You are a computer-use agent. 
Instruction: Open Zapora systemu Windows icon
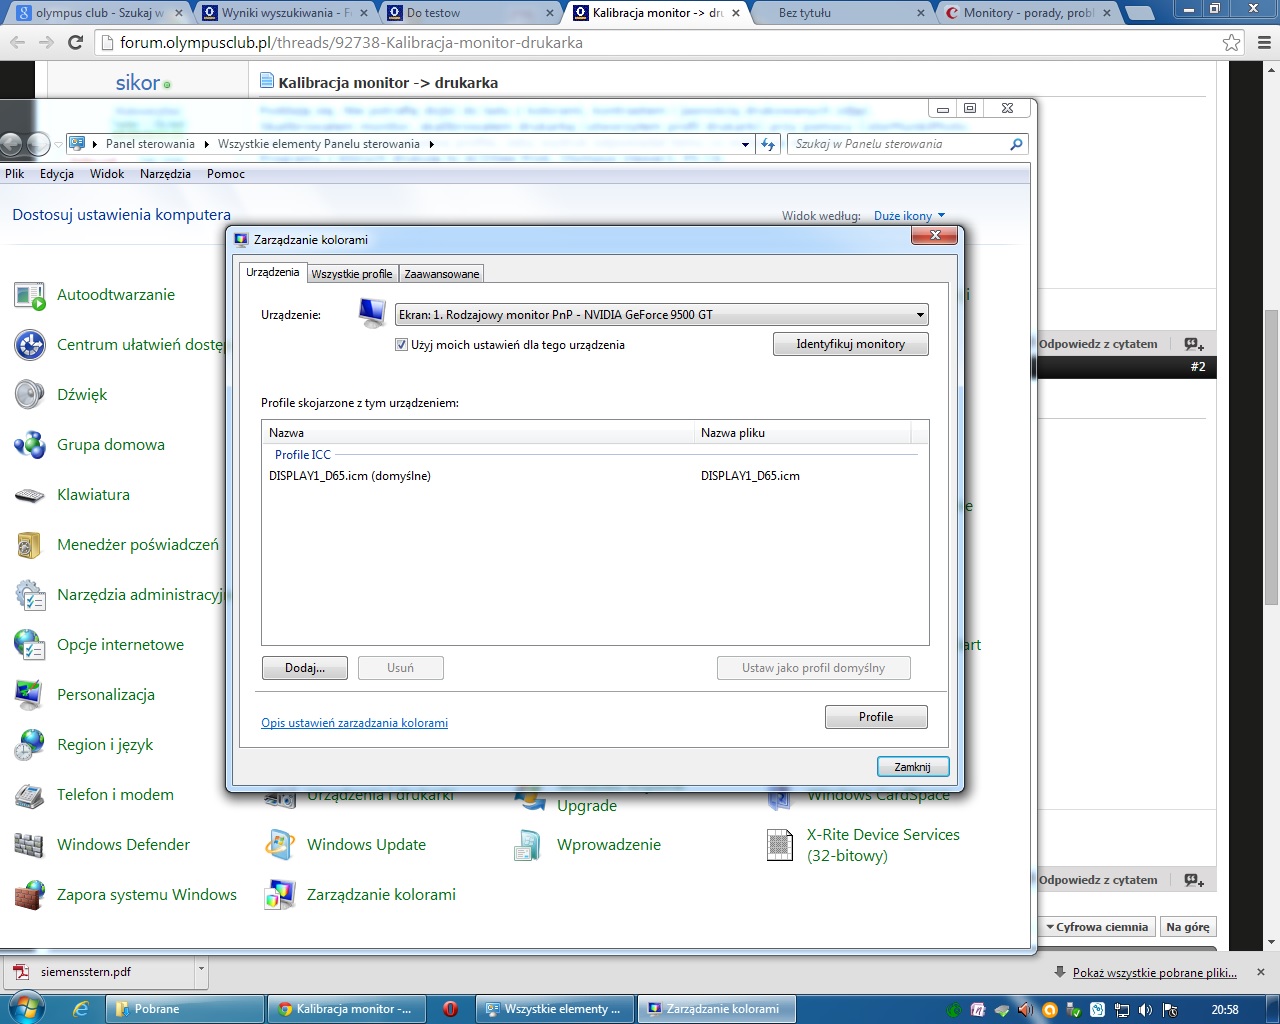point(30,895)
